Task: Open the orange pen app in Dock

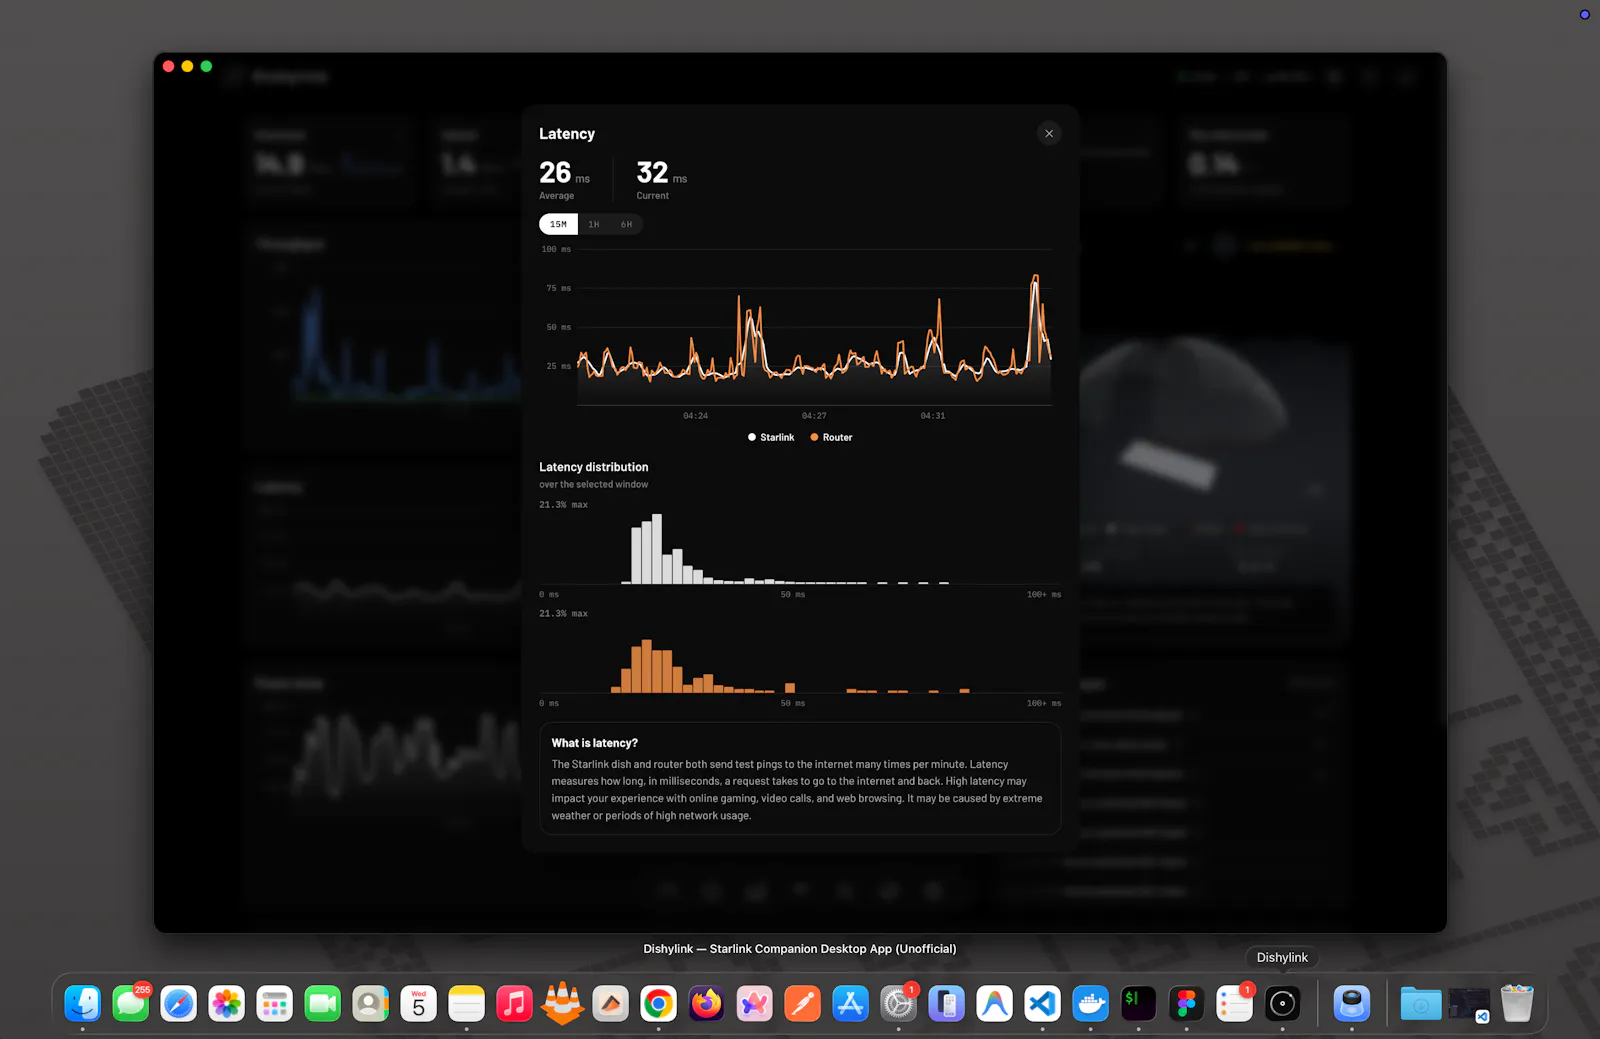Action: click(803, 1003)
